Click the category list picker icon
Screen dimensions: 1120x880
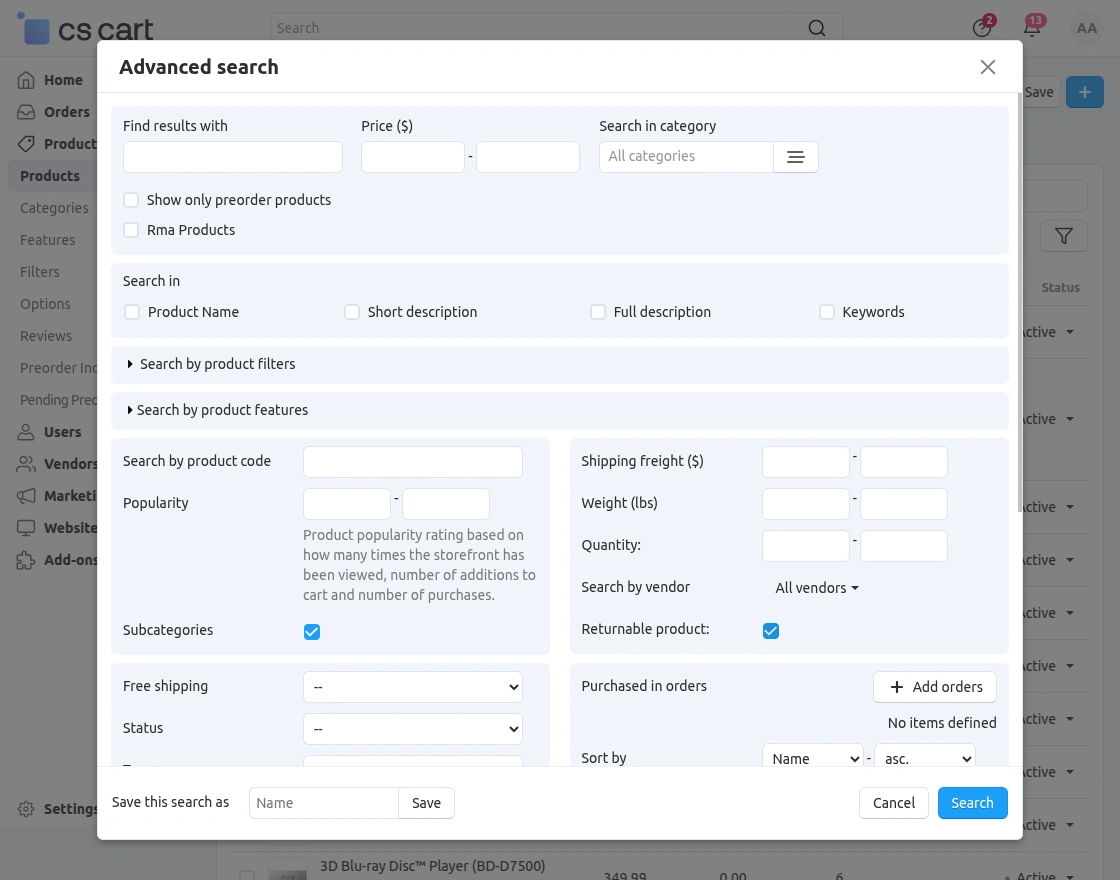(796, 157)
